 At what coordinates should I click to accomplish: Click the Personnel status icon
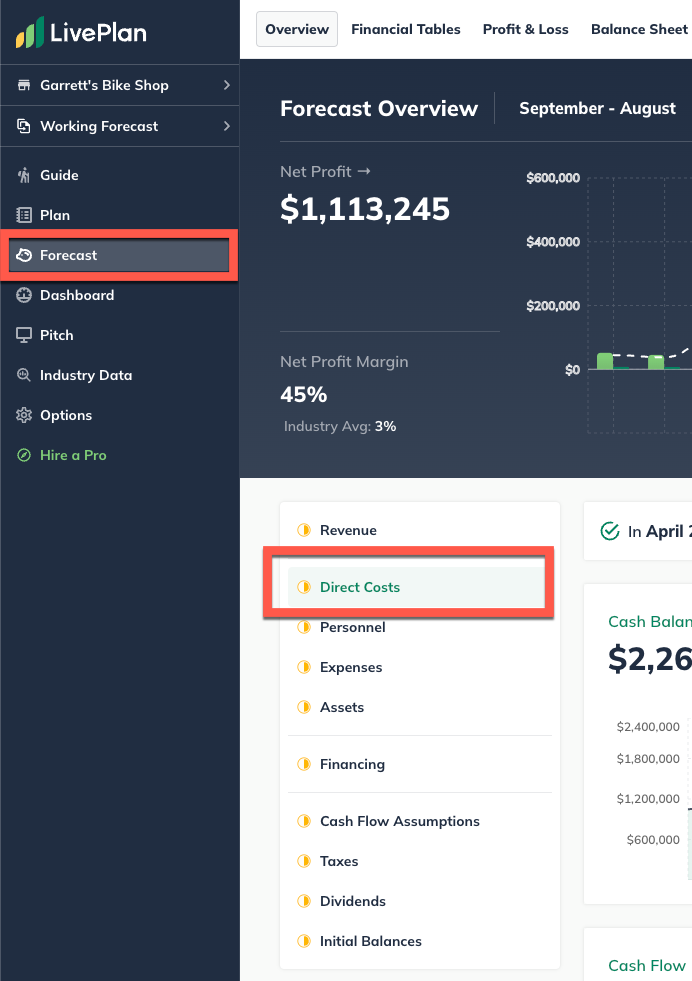point(304,627)
